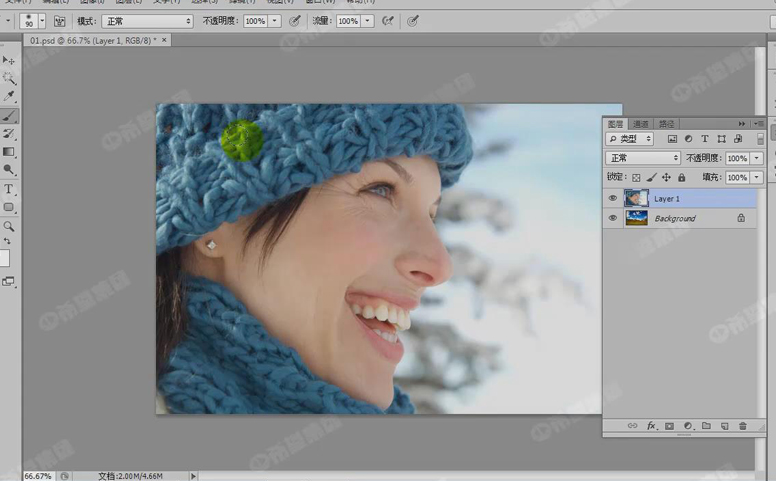
Task: Open the brush blending mode dropdown
Action: [147, 21]
